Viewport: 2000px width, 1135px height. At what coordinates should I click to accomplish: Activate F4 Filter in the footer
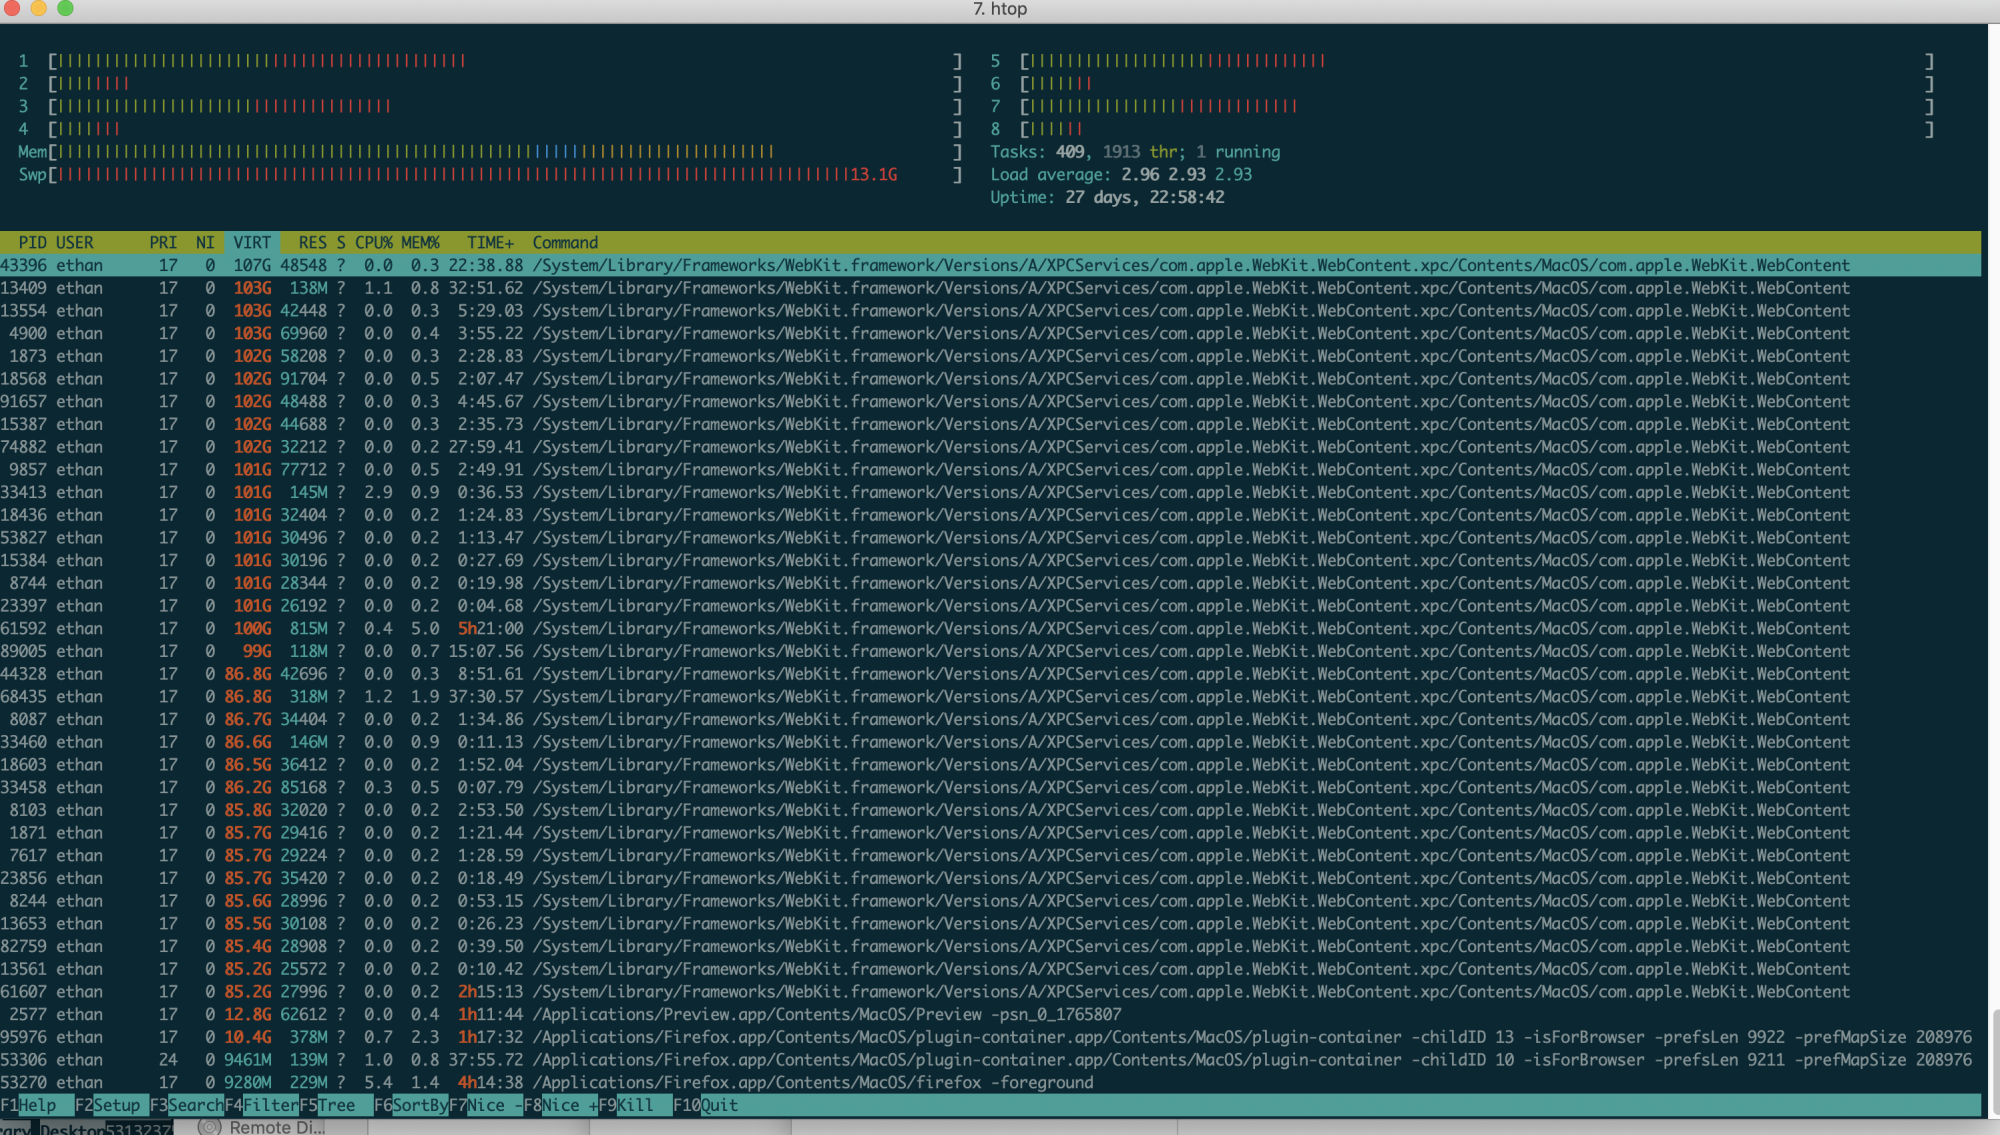pyautogui.click(x=262, y=1105)
